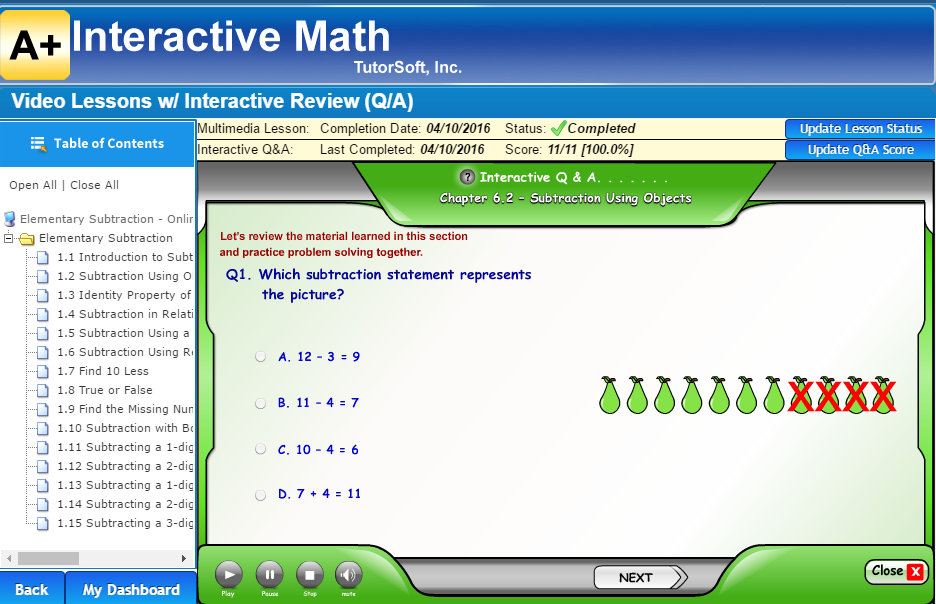The width and height of the screenshot is (936, 604).
Task: Collapse the Elementary Subtraction tree node
Action: pos(9,239)
